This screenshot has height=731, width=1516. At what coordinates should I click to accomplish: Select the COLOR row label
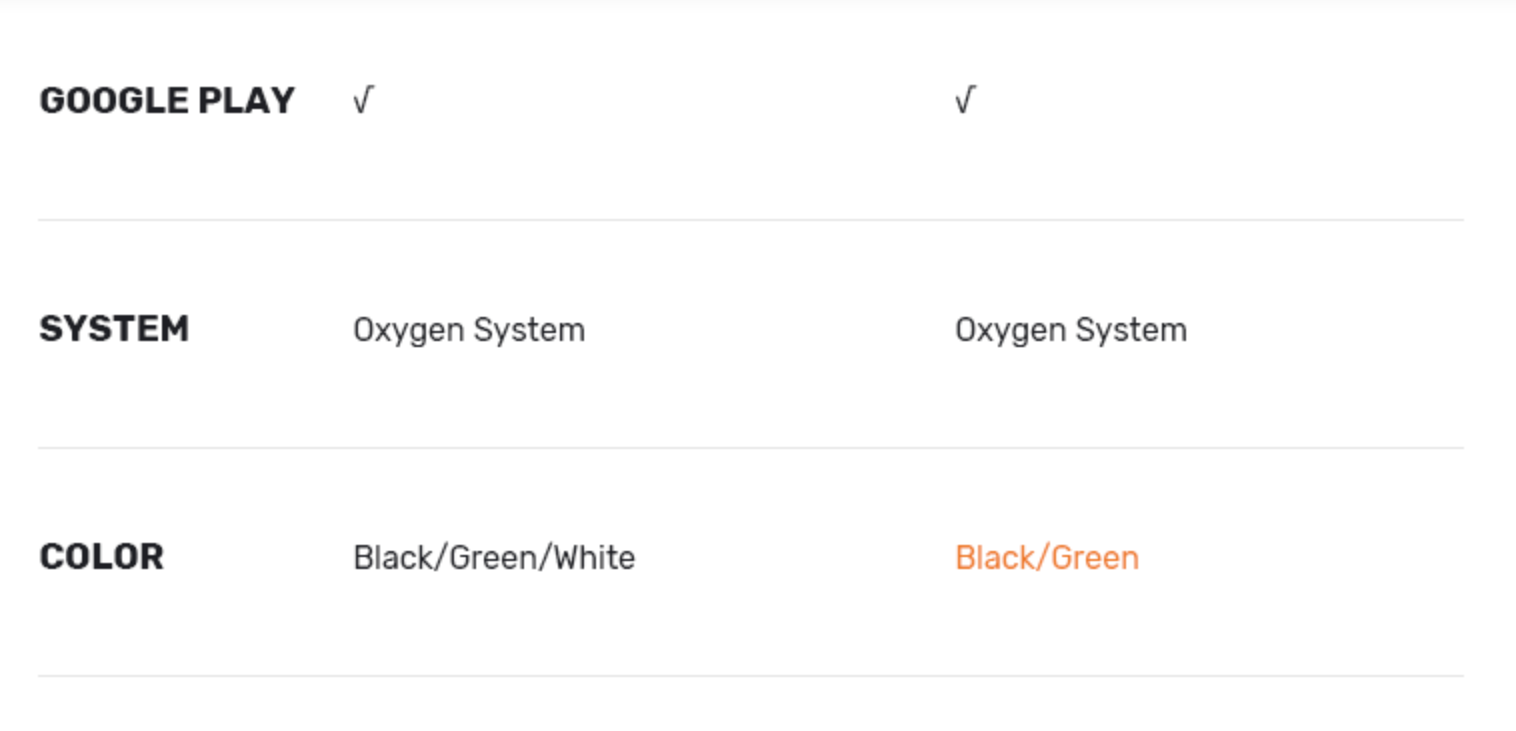tap(101, 557)
